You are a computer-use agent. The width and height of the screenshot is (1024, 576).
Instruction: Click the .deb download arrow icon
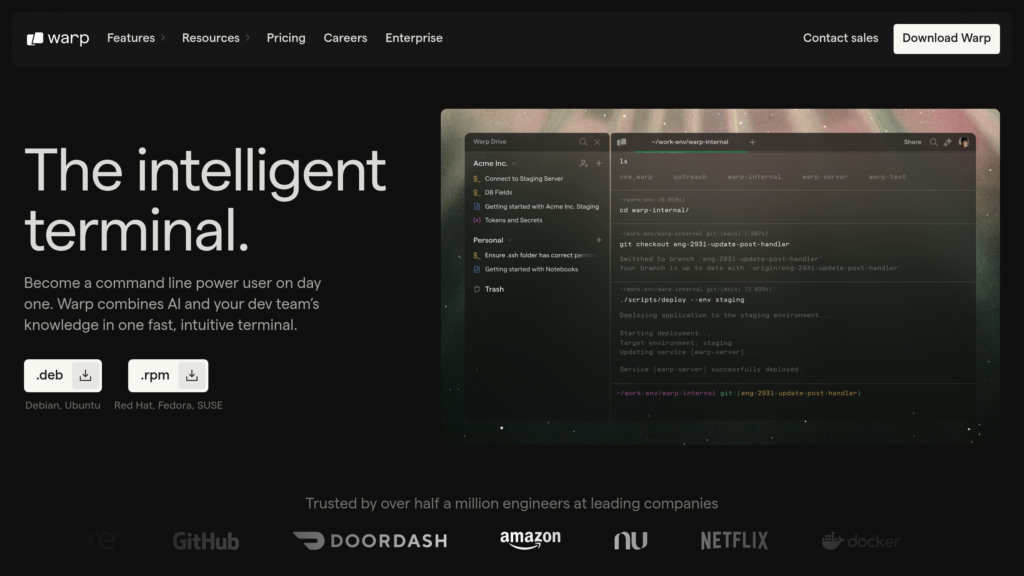[x=86, y=376]
